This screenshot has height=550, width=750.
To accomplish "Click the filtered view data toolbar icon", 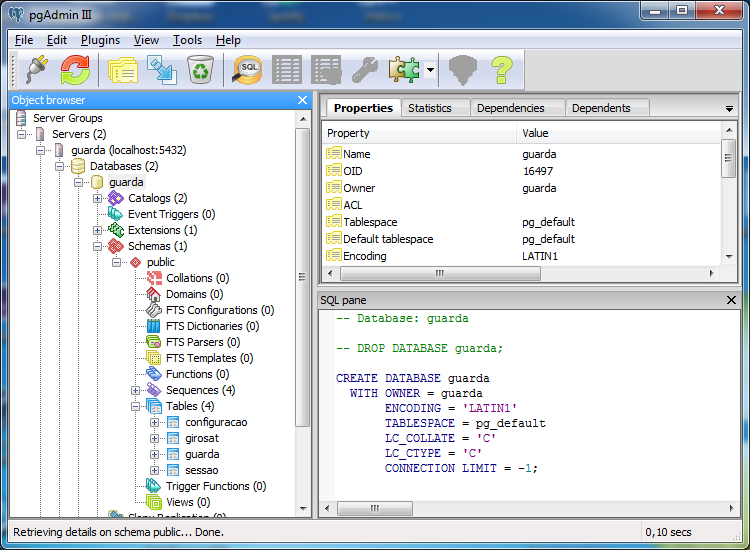I will [326, 70].
